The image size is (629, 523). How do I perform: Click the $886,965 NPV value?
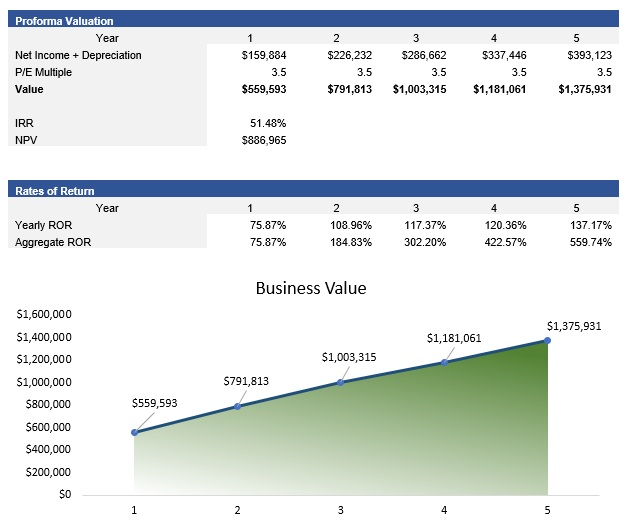click(x=264, y=140)
